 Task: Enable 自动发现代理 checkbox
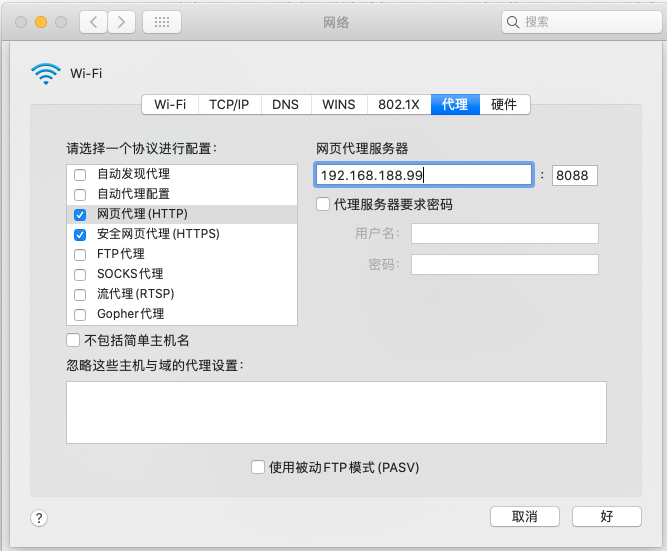point(80,174)
